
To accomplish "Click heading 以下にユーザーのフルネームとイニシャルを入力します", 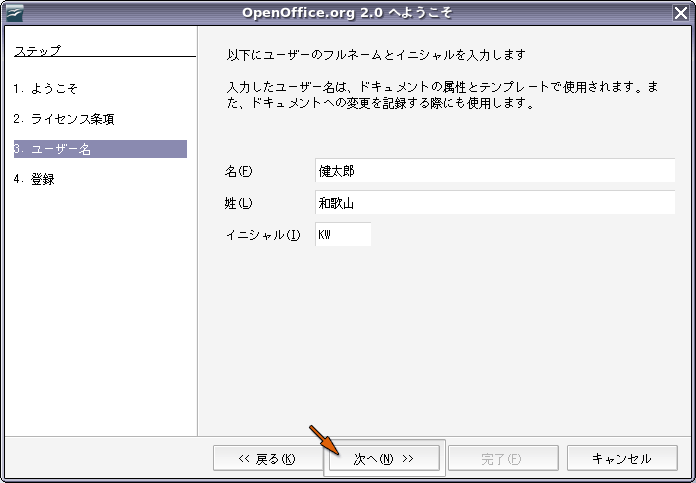I will (x=376, y=55).
